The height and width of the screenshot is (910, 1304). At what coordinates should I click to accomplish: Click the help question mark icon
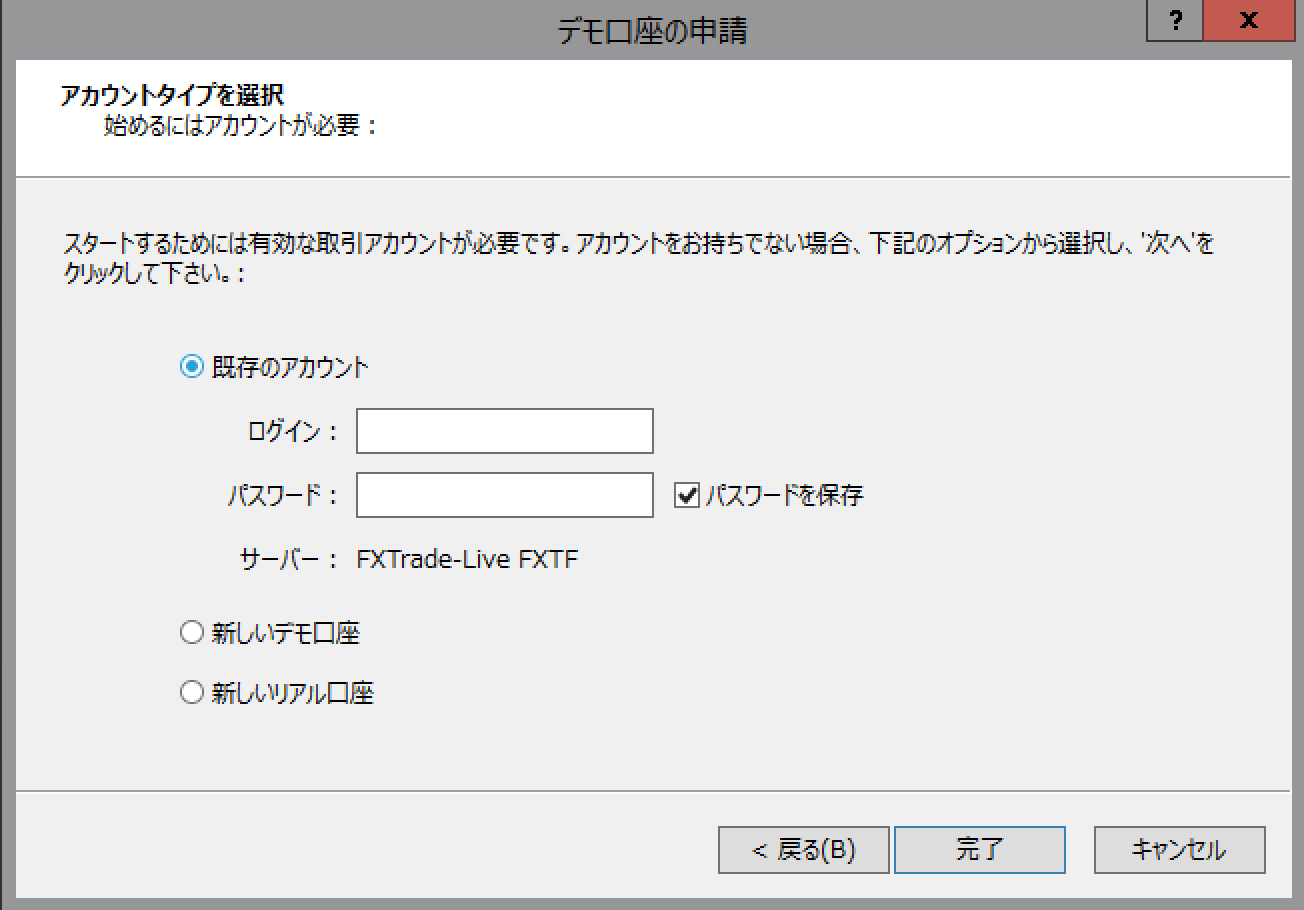[1174, 21]
